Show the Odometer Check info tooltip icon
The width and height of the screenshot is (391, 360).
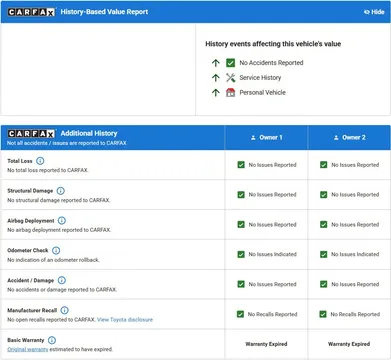pyautogui.click(x=56, y=250)
